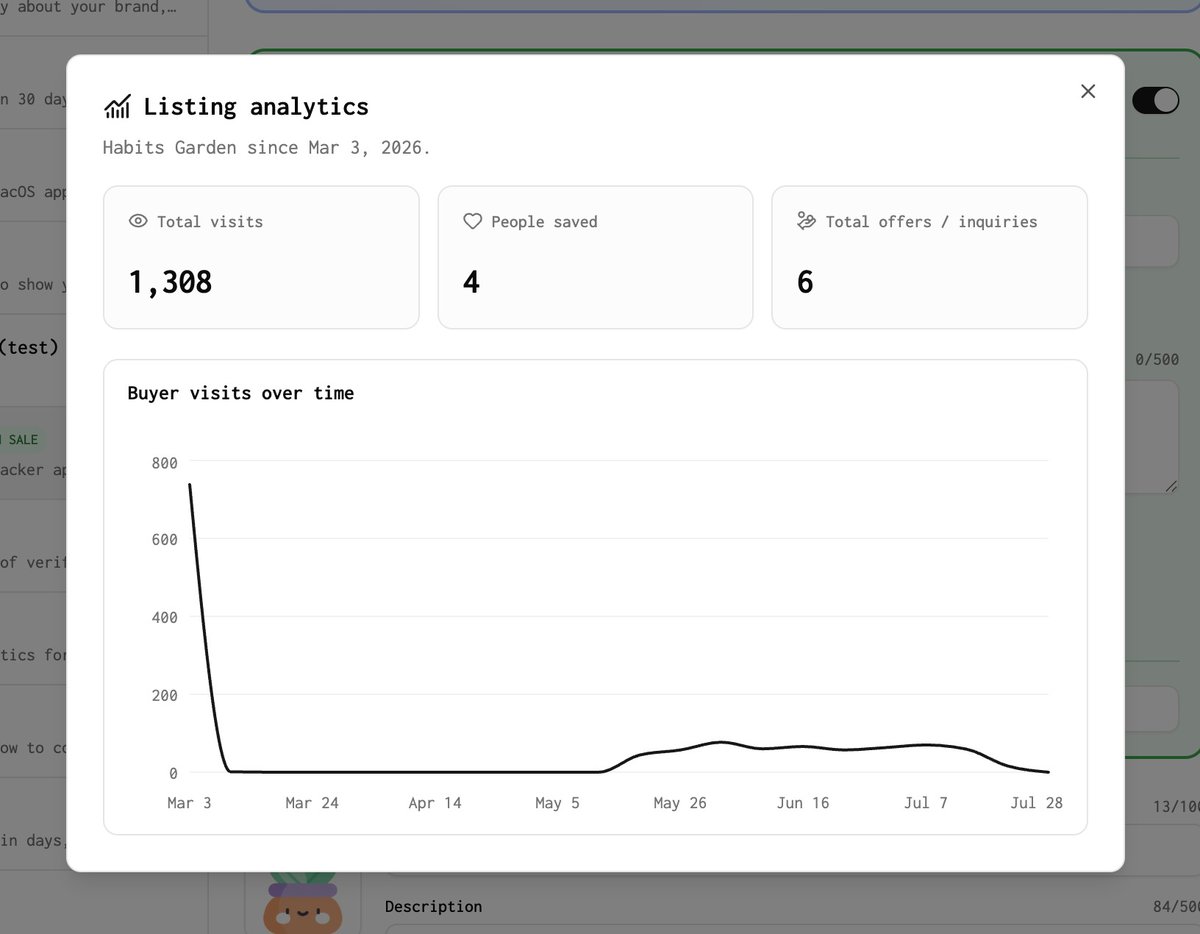Click the Habits Garden since Mar 3, 2026 subtitle
Viewport: 1200px width, 934px height.
(267, 147)
